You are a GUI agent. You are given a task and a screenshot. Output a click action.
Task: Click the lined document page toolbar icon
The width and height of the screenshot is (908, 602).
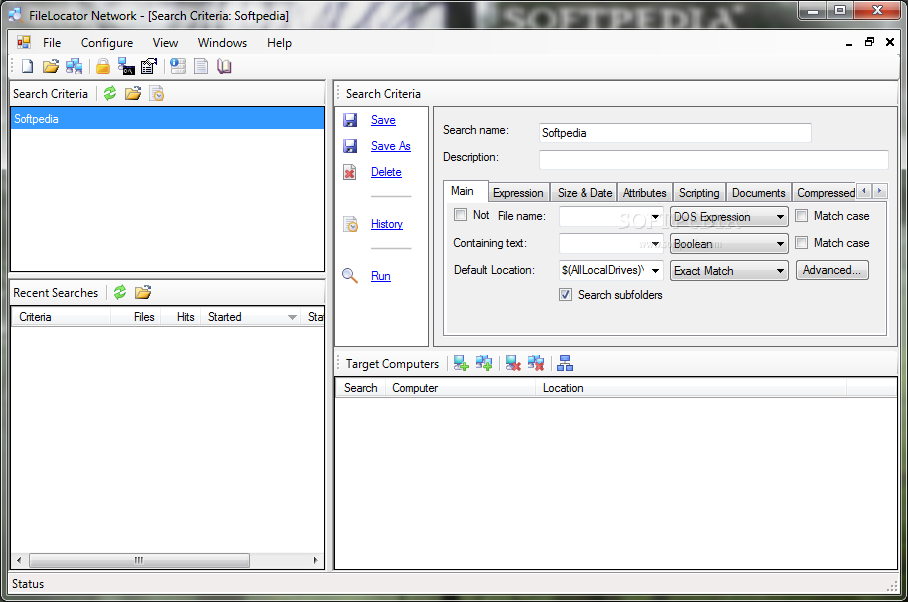click(x=200, y=67)
